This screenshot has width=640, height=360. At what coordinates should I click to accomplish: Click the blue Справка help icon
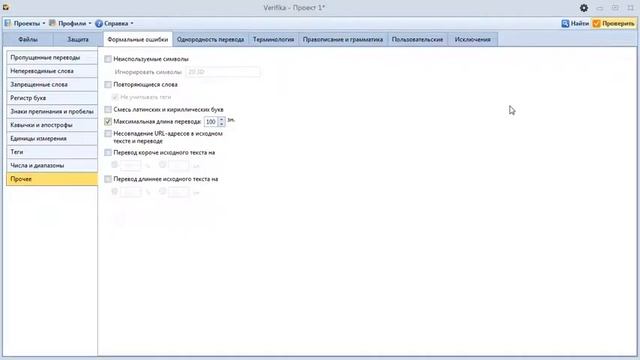click(x=99, y=24)
